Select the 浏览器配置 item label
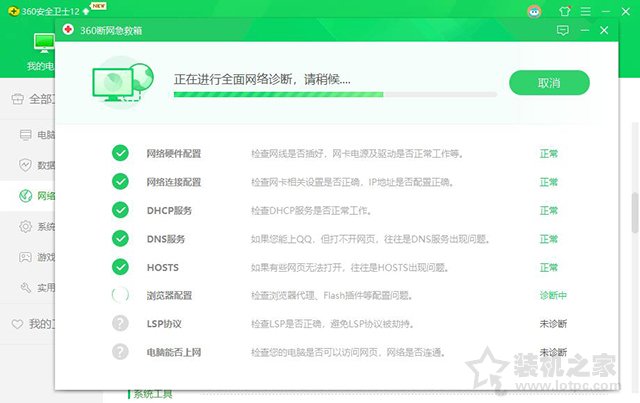 tap(169, 296)
